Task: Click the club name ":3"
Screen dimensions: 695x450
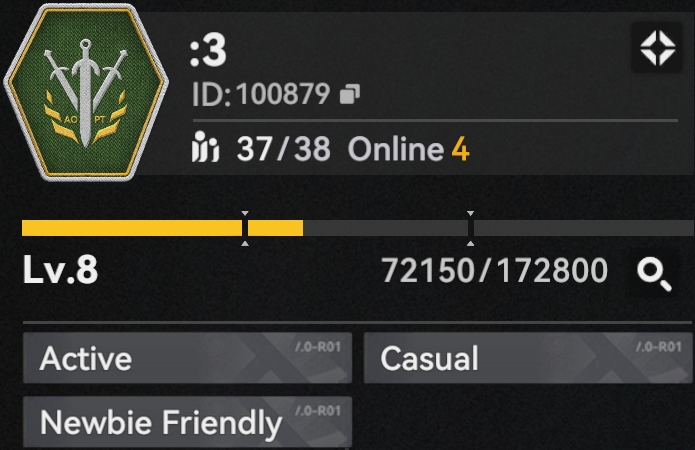Action: click(x=208, y=51)
